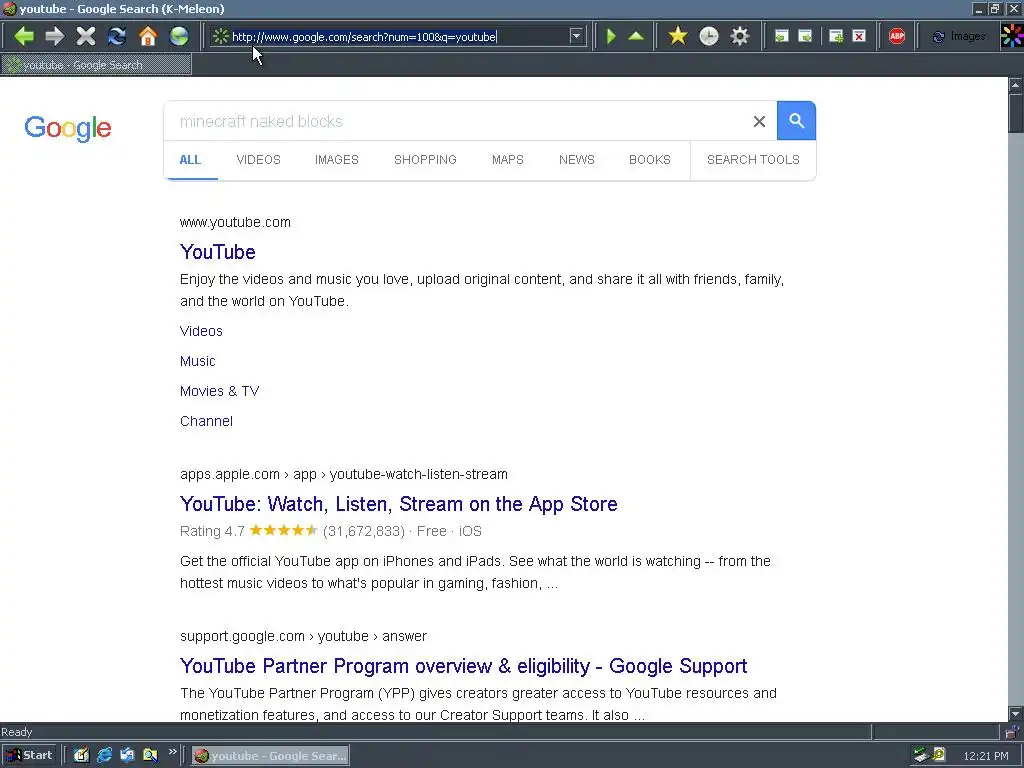Switch to the VIDEOS tab
Viewport: 1024px width, 768px height.
click(259, 160)
